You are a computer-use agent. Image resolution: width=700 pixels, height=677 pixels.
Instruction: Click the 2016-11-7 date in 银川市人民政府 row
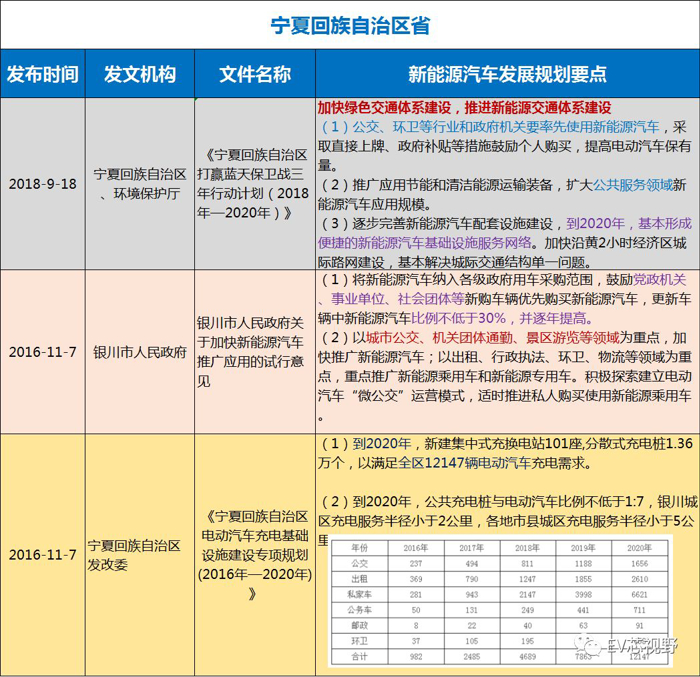click(42, 352)
